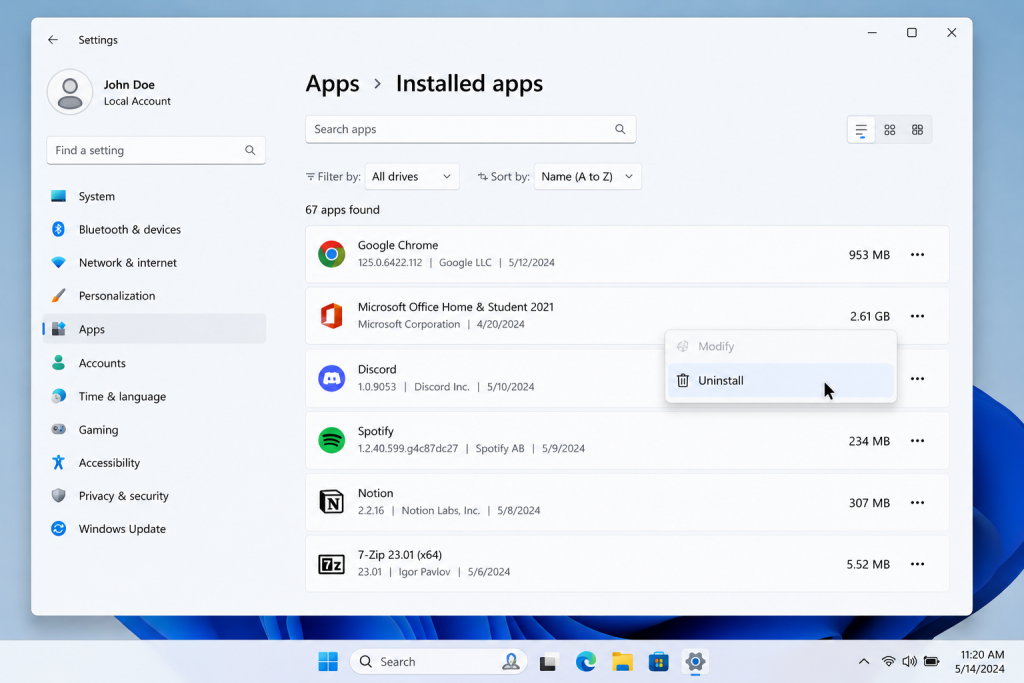Click the 953 MB size for Chrome
Screen dimensions: 1024x683
click(869, 255)
